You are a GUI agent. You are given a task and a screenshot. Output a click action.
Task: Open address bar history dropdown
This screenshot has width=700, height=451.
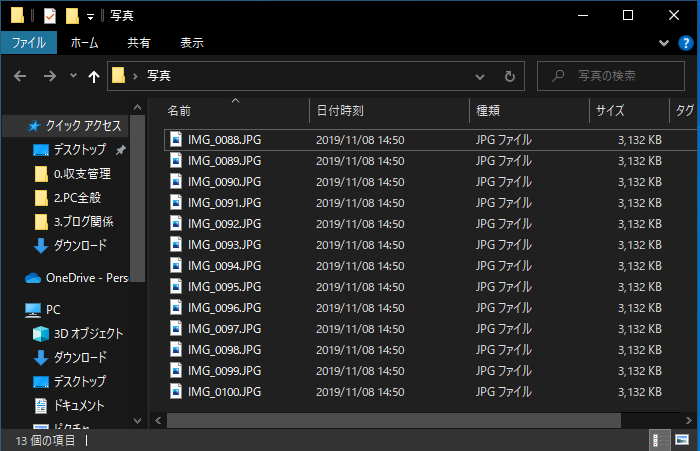click(481, 76)
